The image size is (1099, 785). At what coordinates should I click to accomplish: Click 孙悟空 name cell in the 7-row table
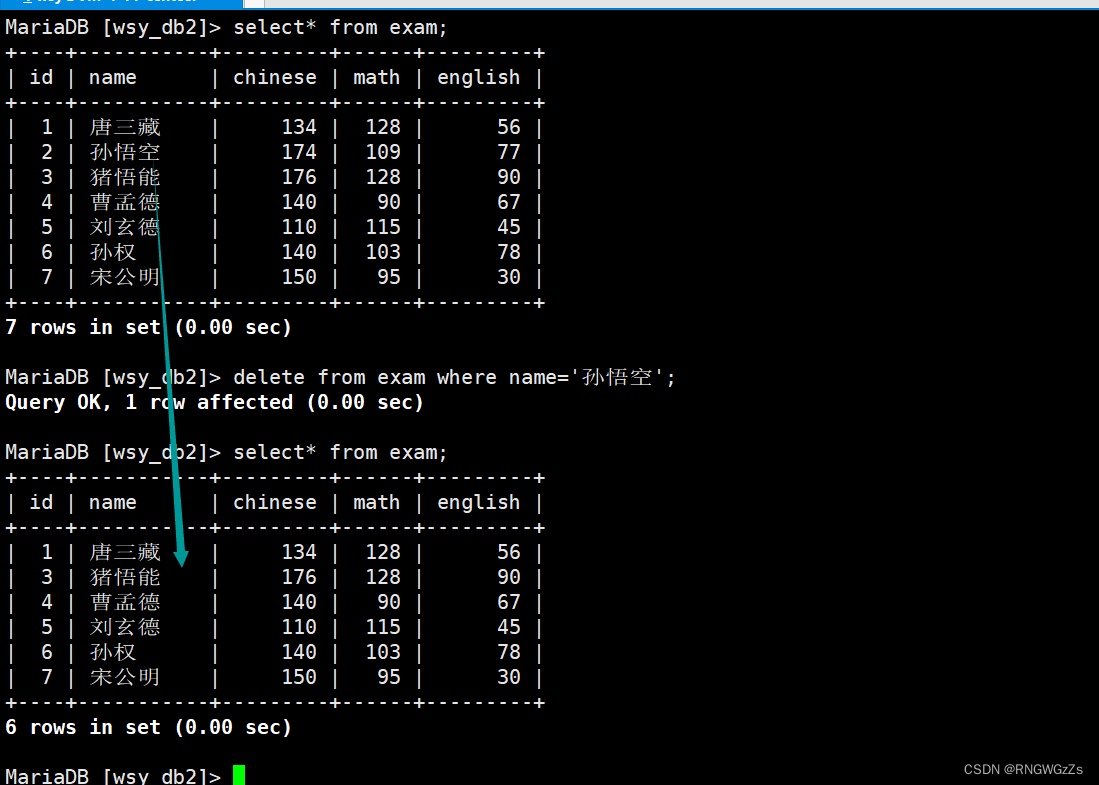click(125, 152)
